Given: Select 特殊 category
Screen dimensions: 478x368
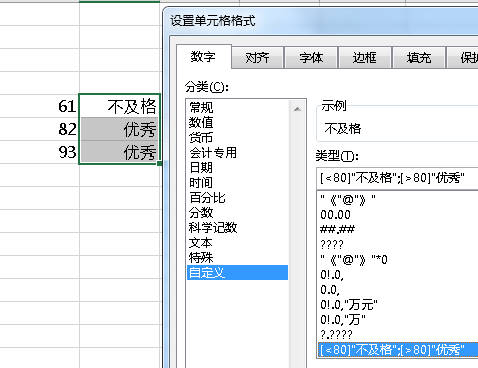Looking at the screenshot, I should click(x=237, y=257).
